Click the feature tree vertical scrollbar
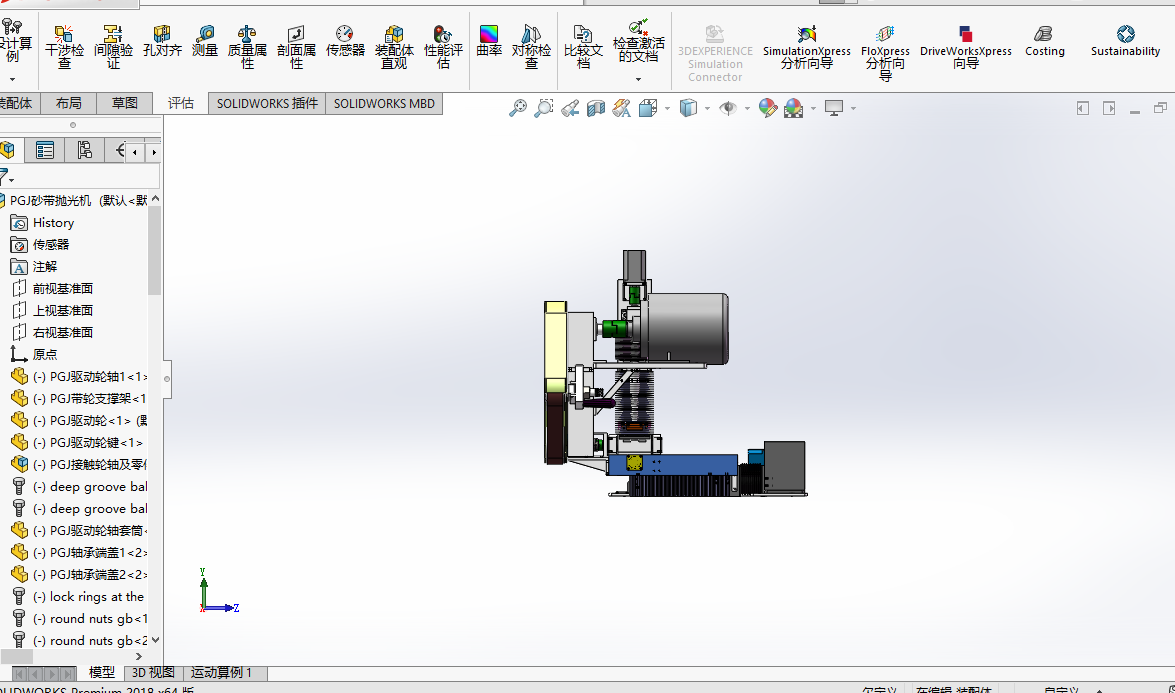The width and height of the screenshot is (1175, 693). pos(154,251)
